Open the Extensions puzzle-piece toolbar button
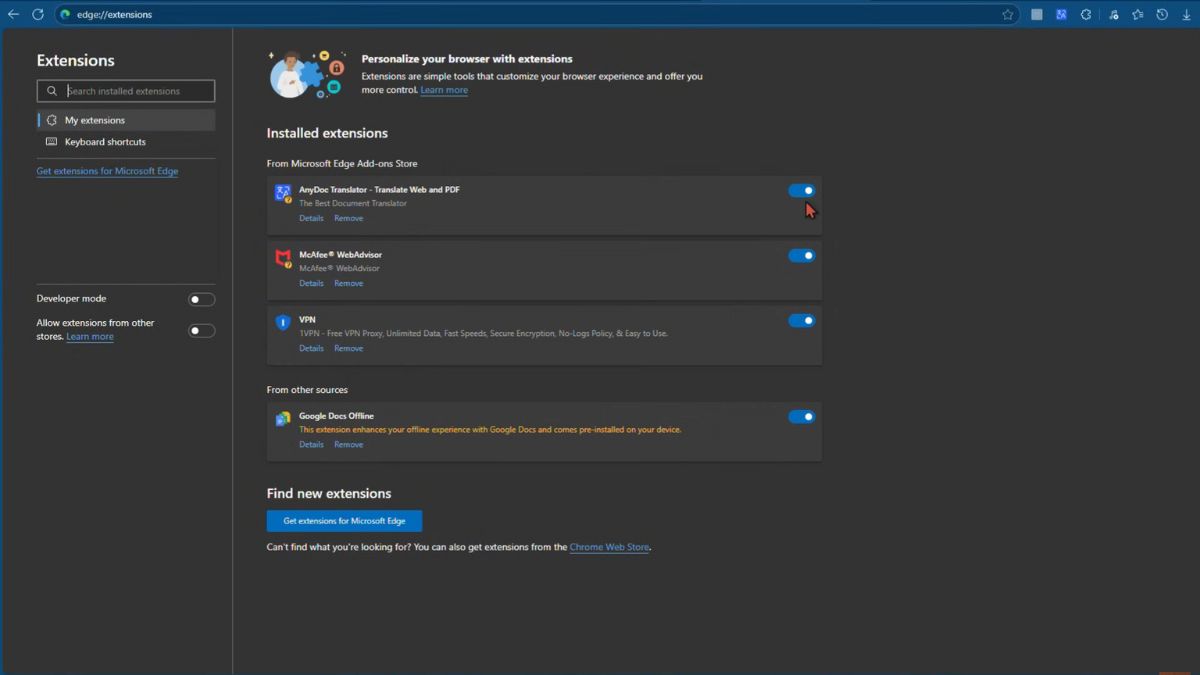Viewport: 1200px width, 675px height. tap(1086, 14)
